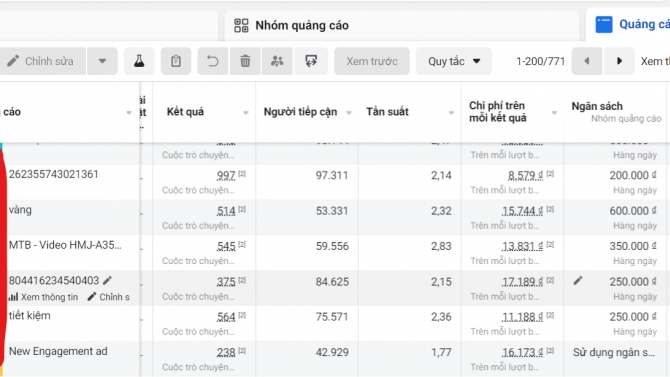The width and height of the screenshot is (670, 377).
Task: Click result value 564
Action: [x=226, y=317]
